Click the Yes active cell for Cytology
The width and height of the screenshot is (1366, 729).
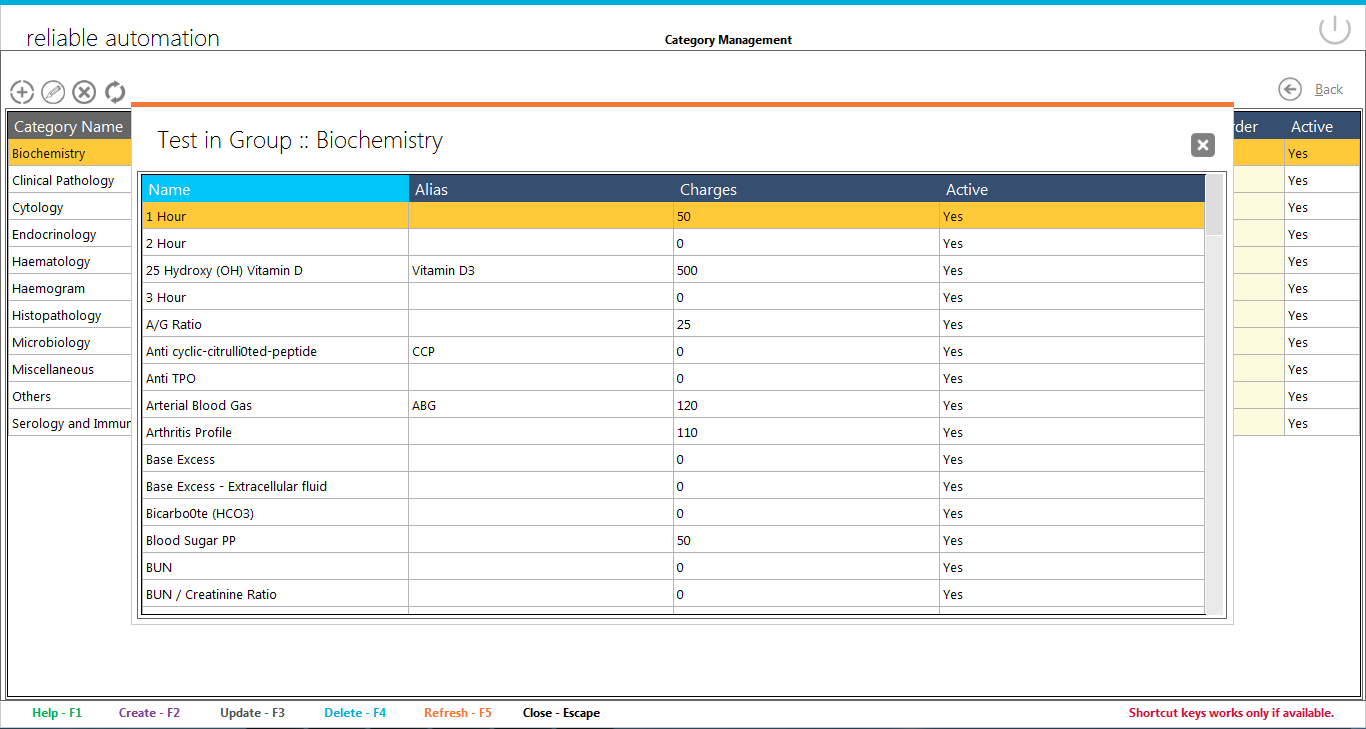pyautogui.click(x=1322, y=207)
